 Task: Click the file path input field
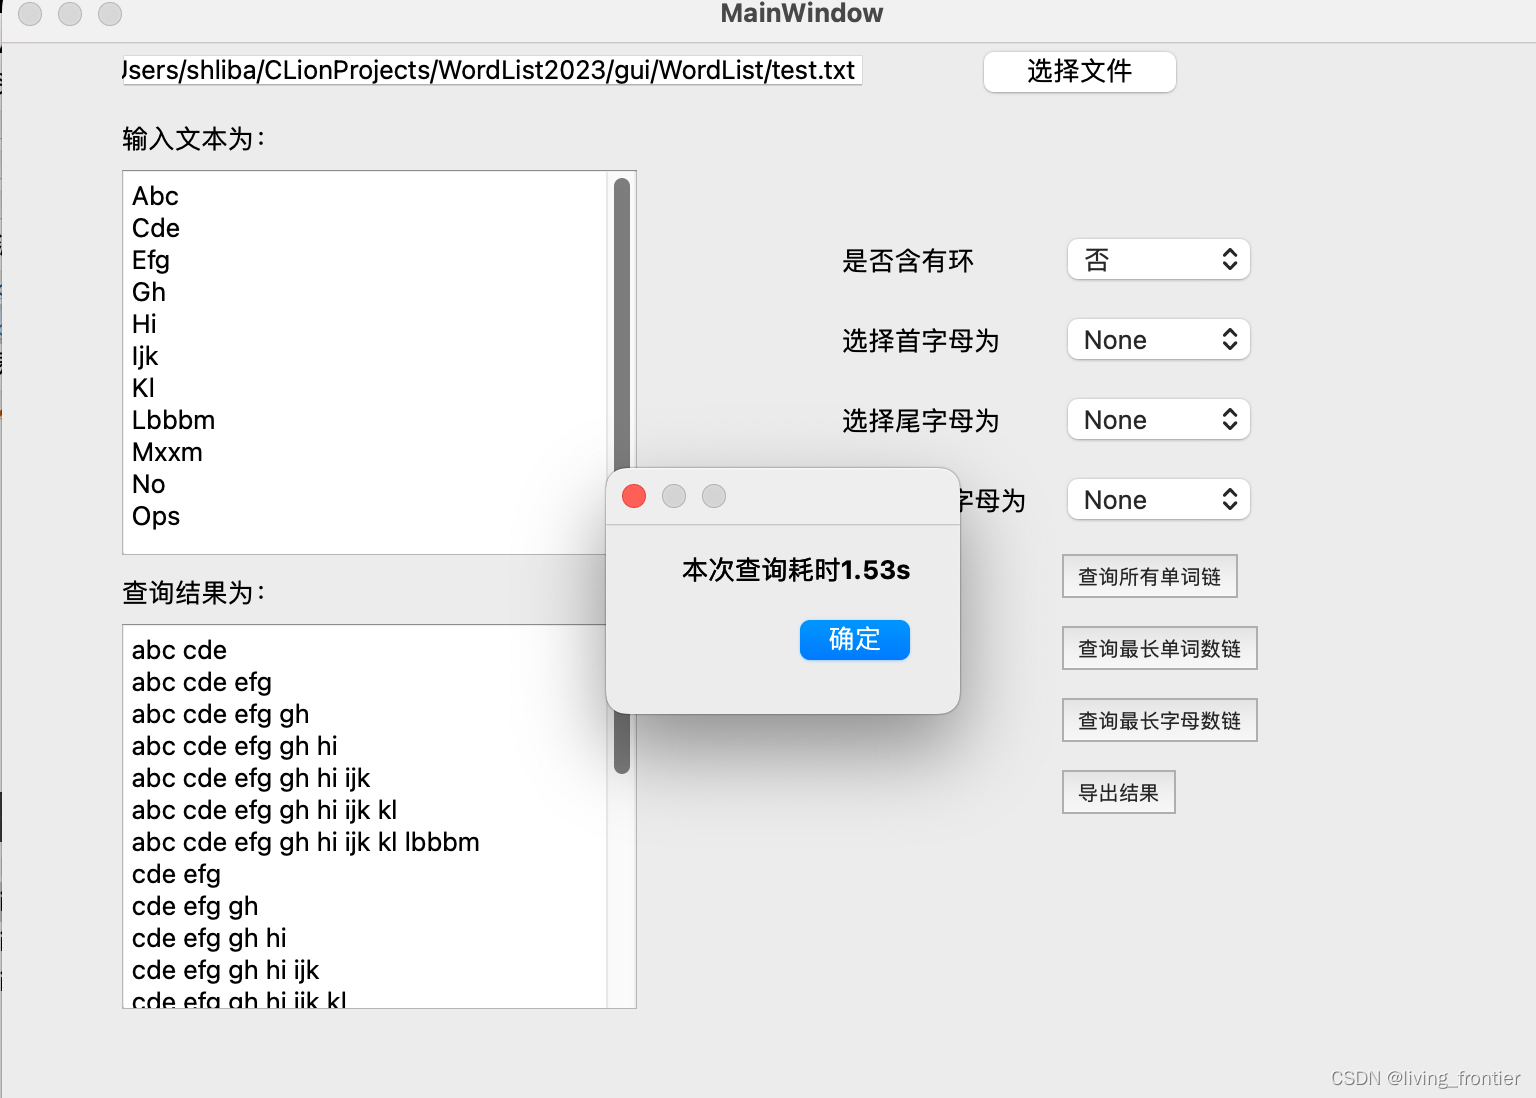click(x=492, y=71)
